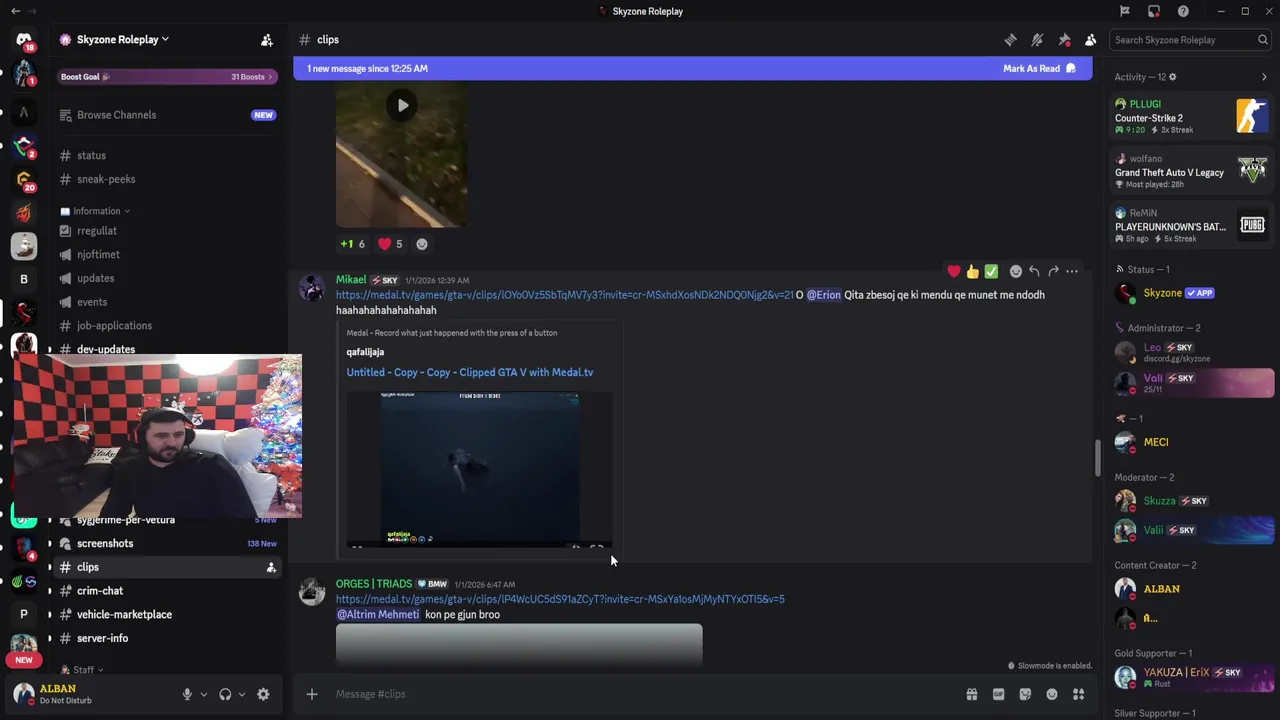Reply arrow on Mikael's message

[x=1034, y=271]
